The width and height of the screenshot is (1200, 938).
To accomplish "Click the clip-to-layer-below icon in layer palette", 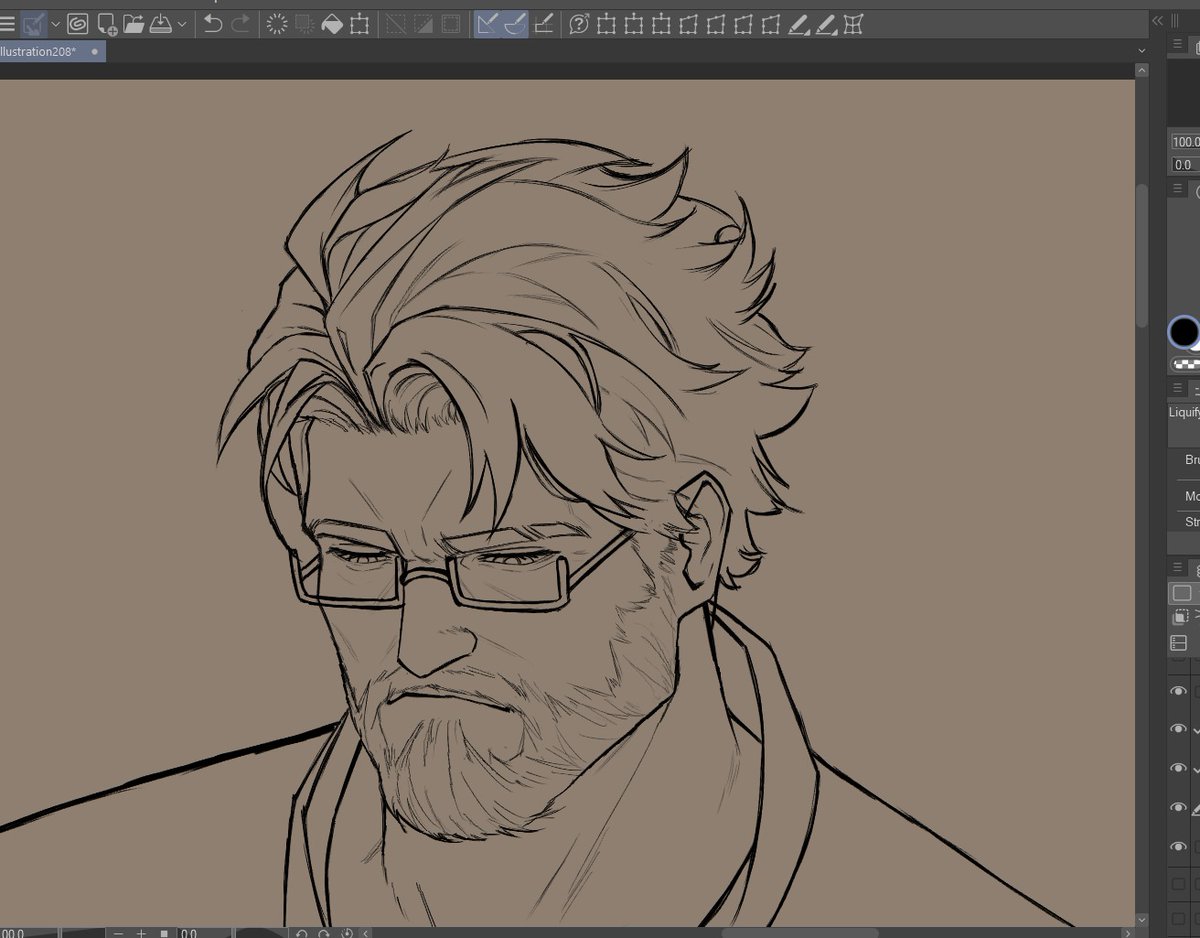I will click(x=1182, y=618).
